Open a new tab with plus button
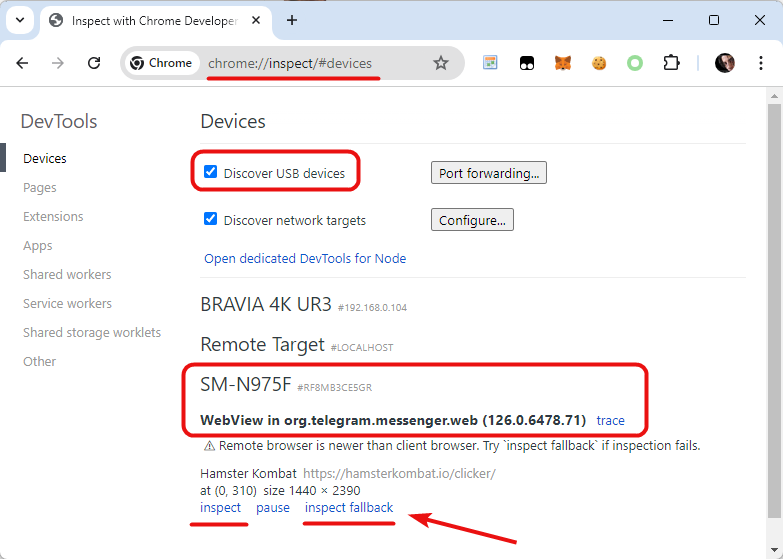This screenshot has width=783, height=559. (x=292, y=20)
